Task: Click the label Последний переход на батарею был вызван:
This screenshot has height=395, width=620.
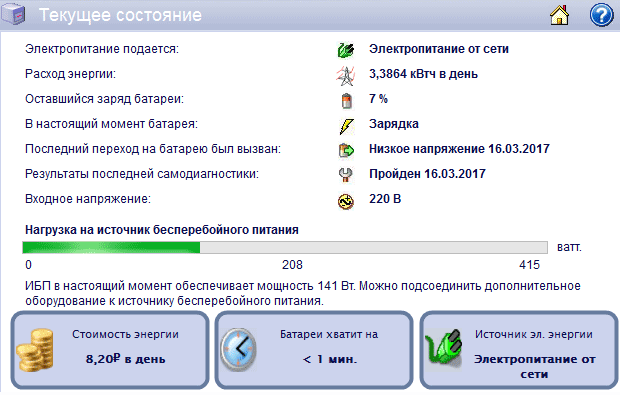Action: (x=153, y=149)
